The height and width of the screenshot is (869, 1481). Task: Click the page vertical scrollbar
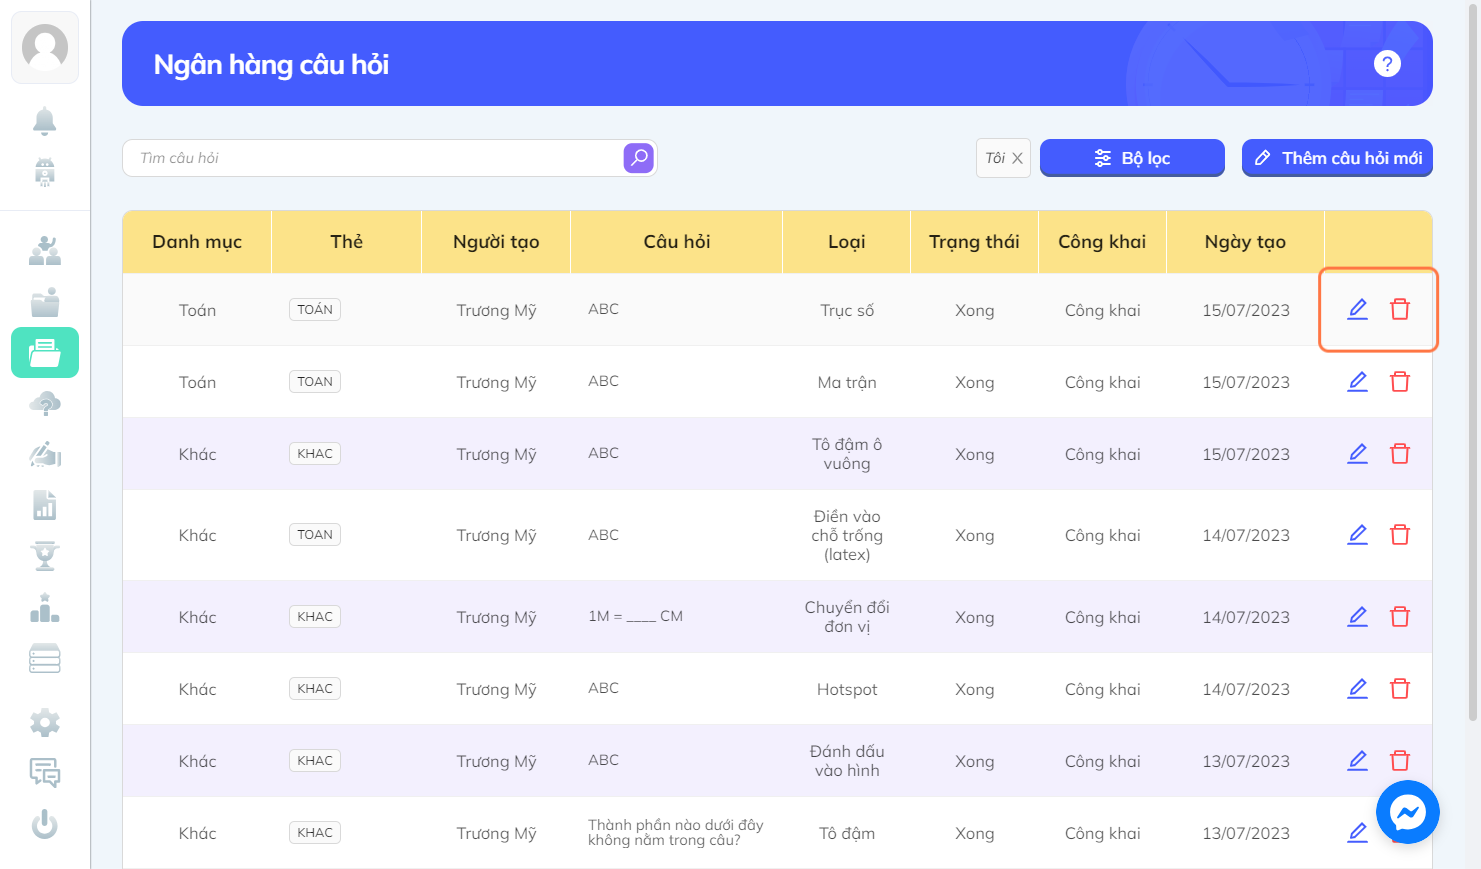(x=1473, y=360)
